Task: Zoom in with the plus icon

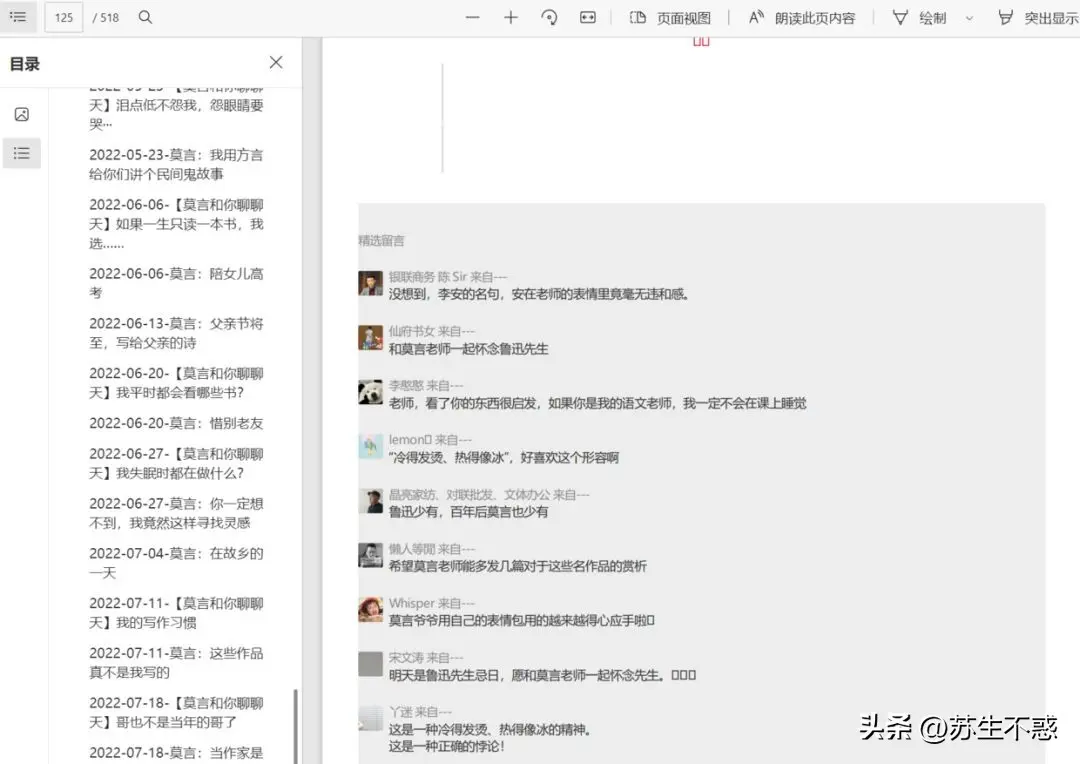Action: click(511, 18)
